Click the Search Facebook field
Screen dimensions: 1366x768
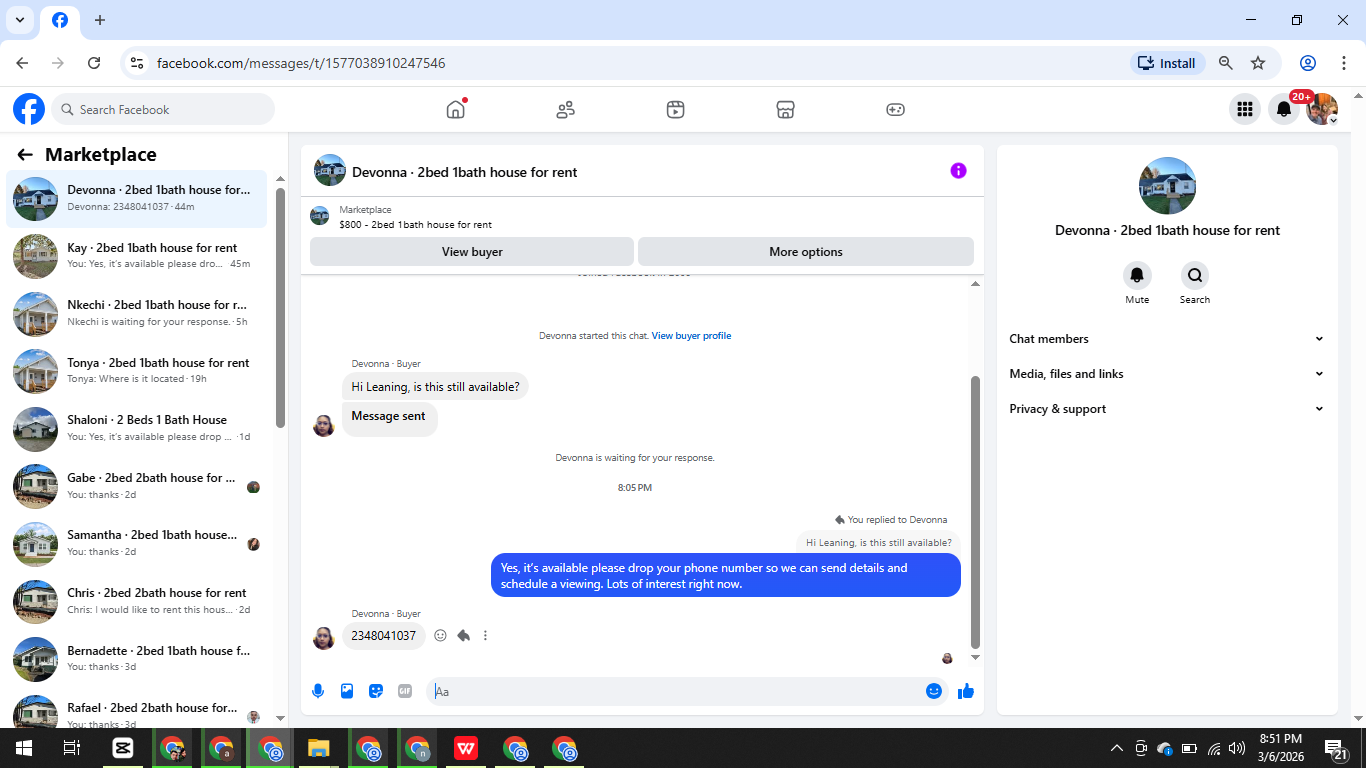click(163, 109)
